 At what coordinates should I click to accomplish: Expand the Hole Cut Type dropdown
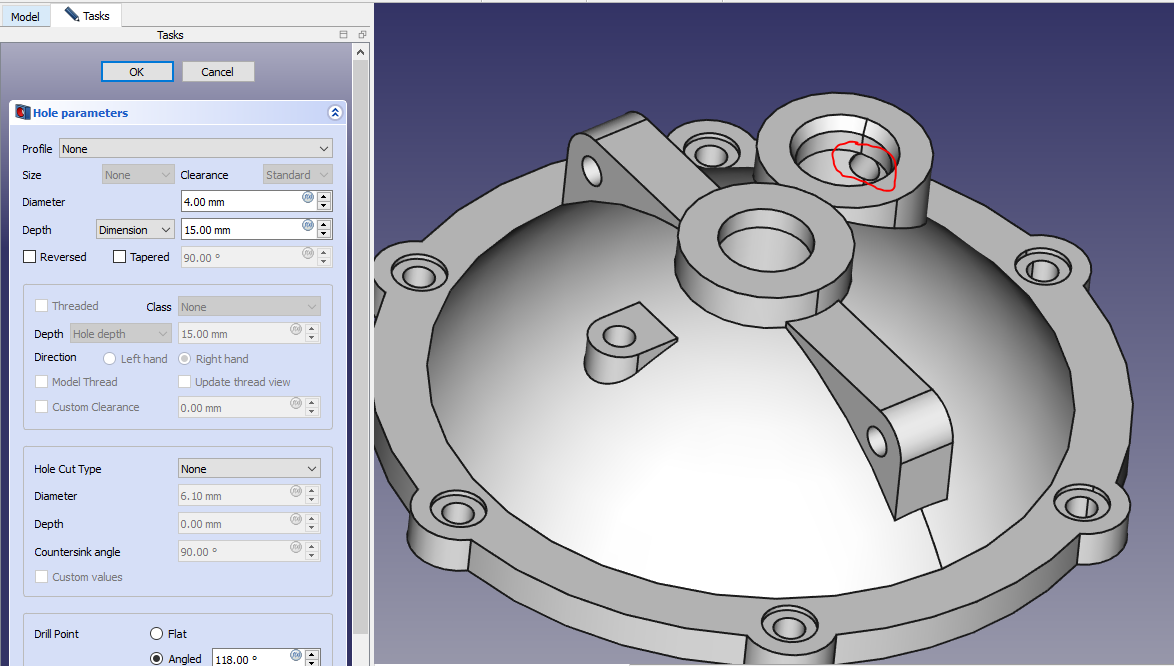[x=249, y=469]
